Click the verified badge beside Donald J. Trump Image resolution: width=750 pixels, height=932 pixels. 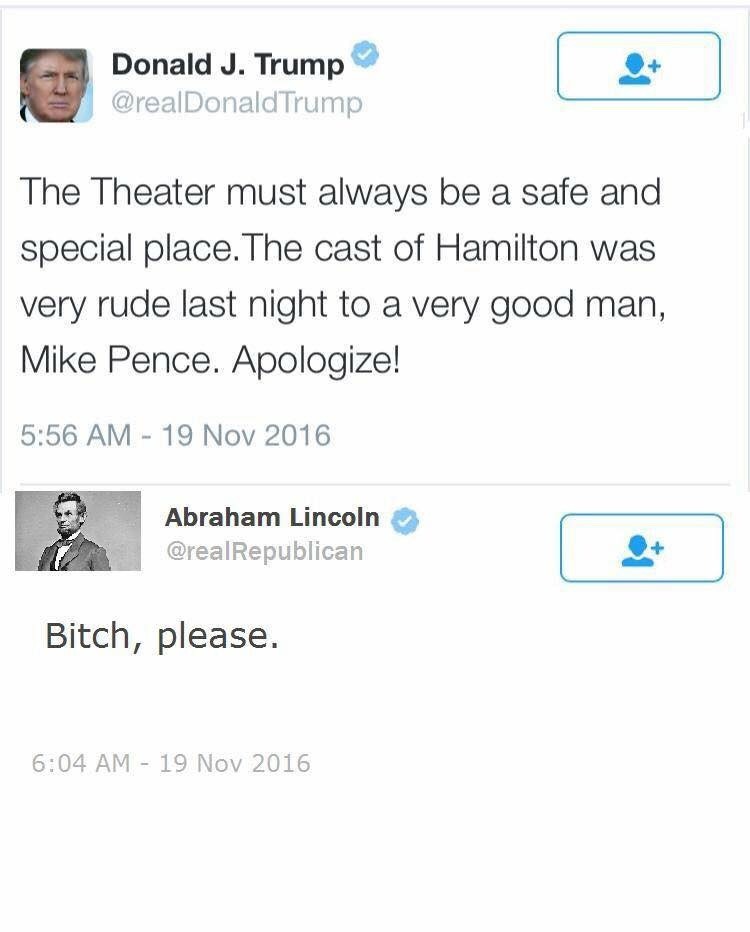pos(364,58)
